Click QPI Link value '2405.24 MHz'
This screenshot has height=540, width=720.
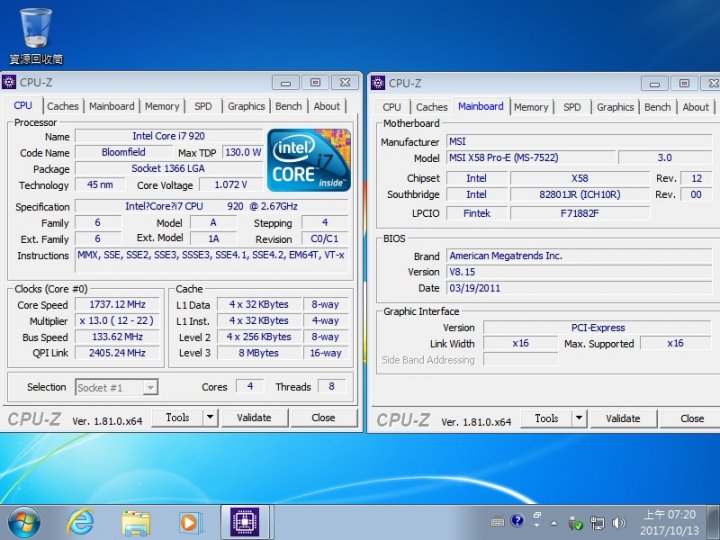point(117,353)
